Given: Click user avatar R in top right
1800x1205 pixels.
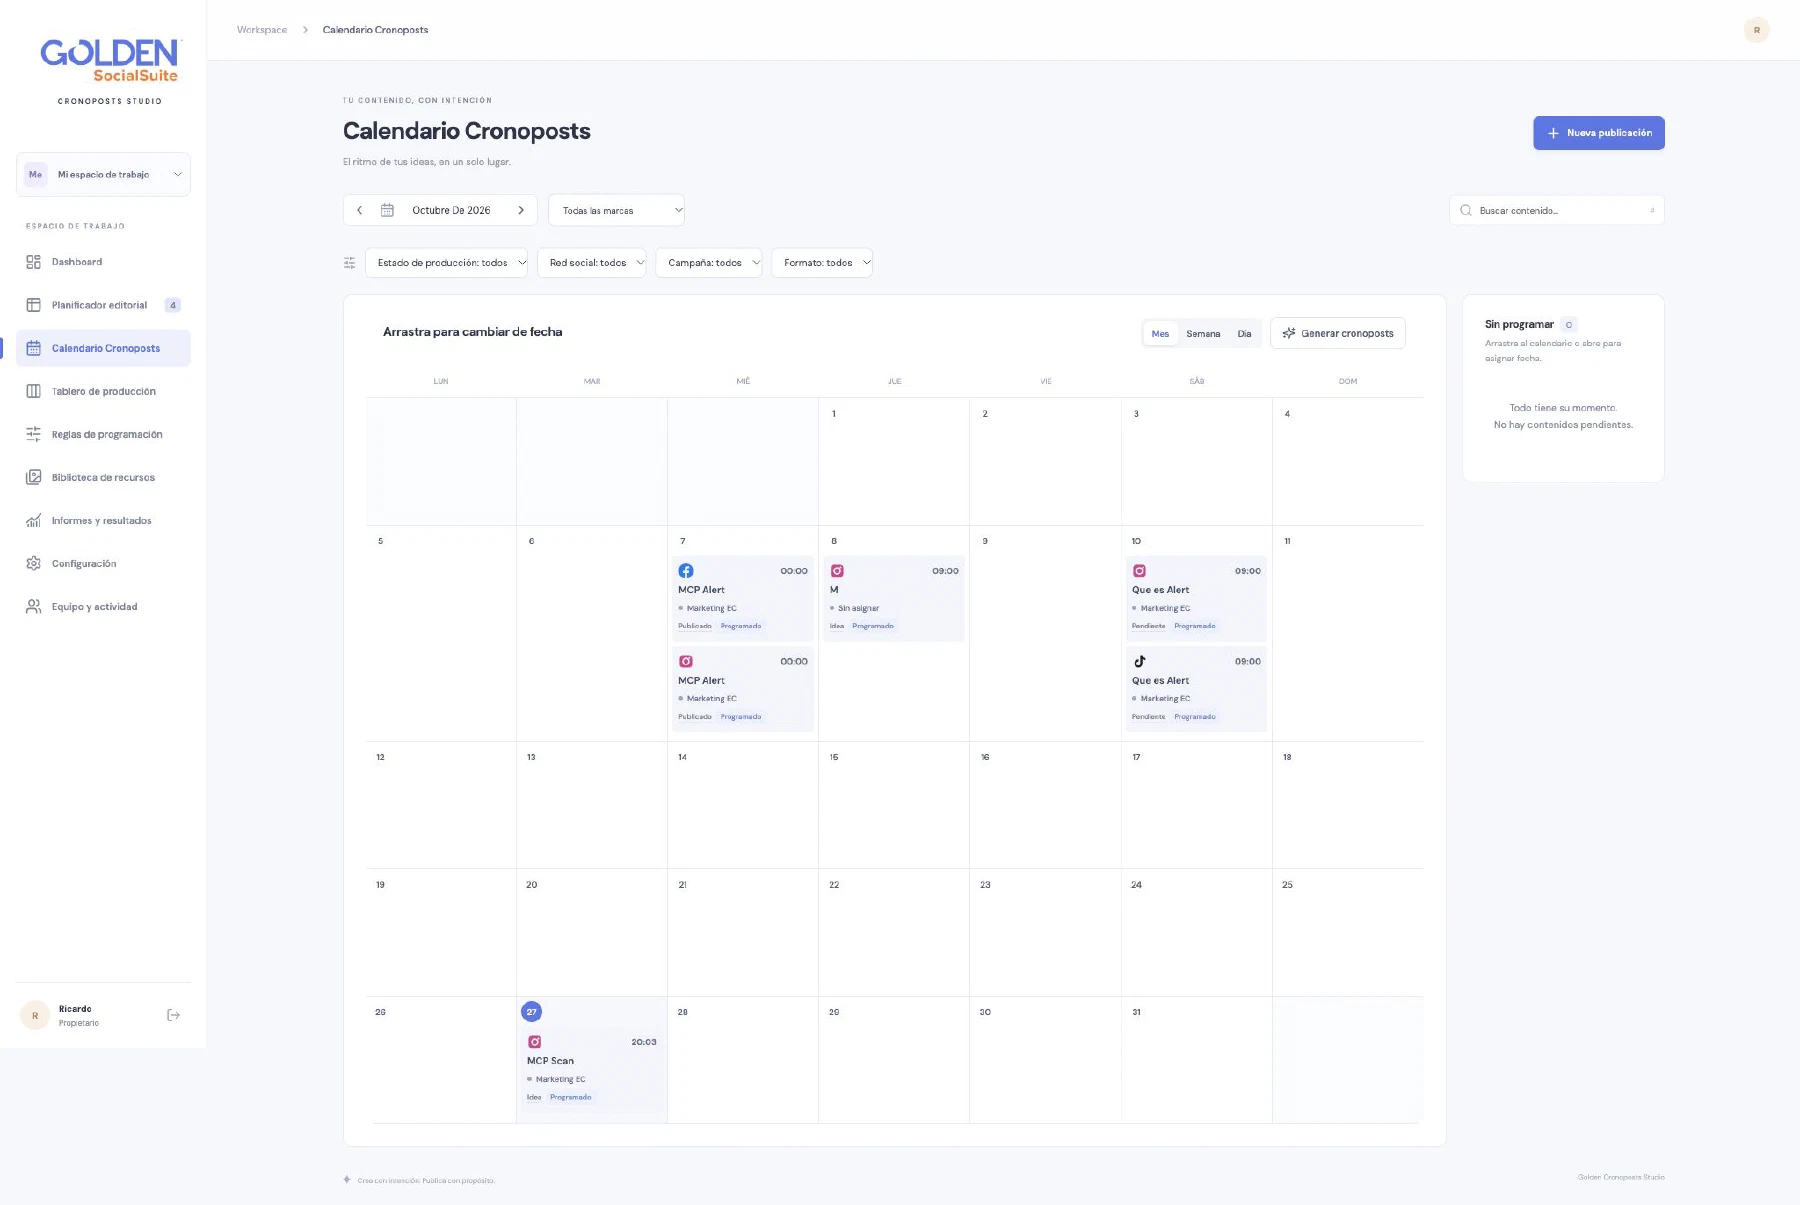Looking at the screenshot, I should tap(1756, 30).
